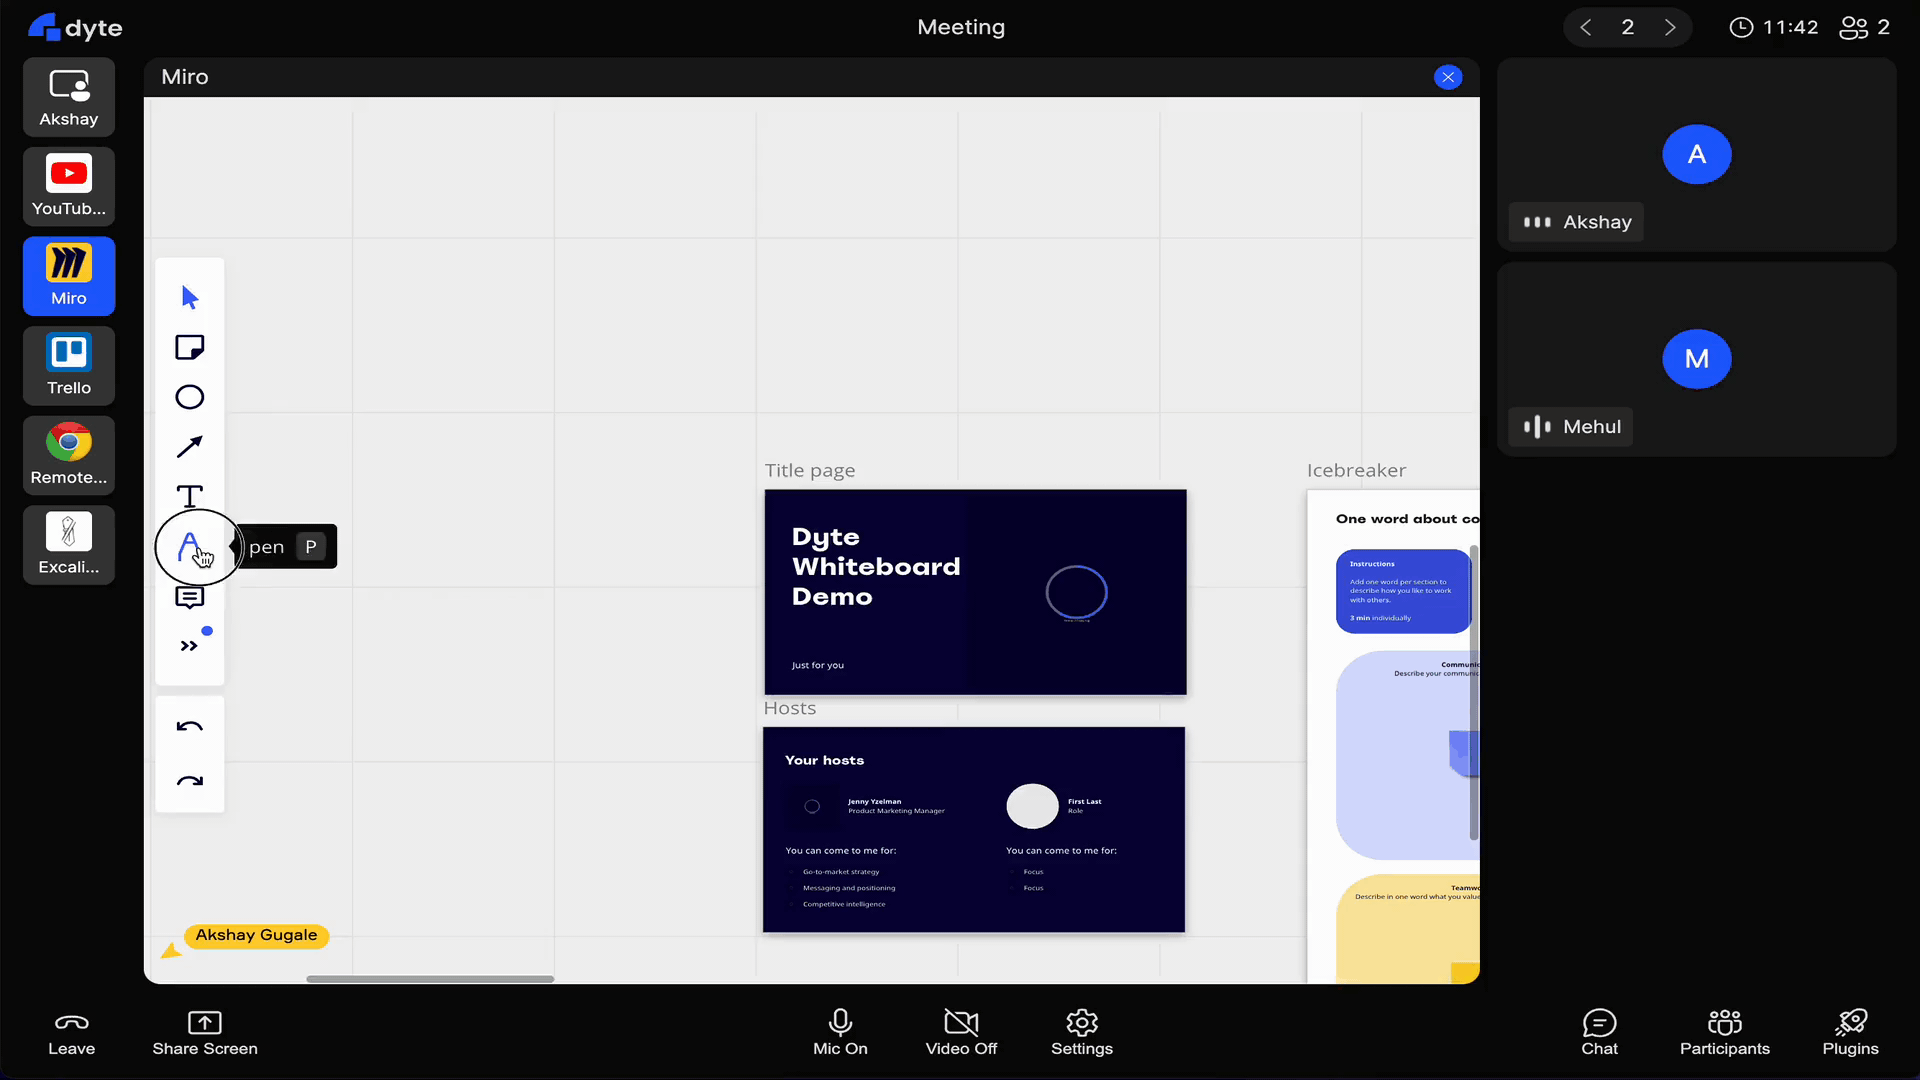1920x1080 pixels.
Task: Click Akshay's avatar tile
Action: coord(1697,154)
